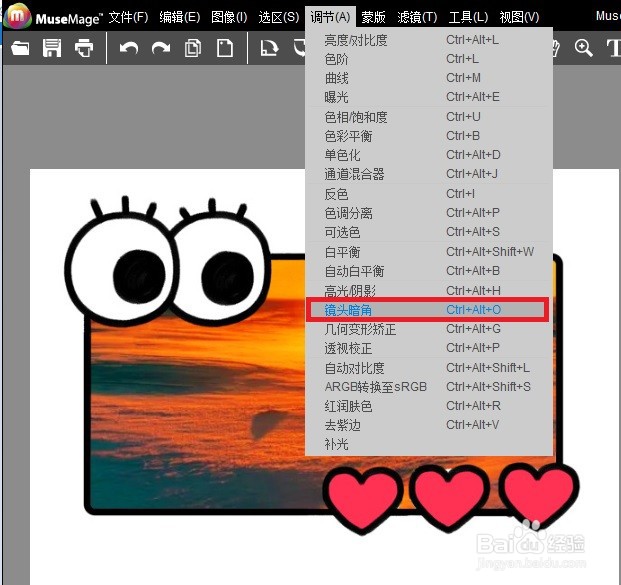Choose the 可选色 menu entry
This screenshot has width=621, height=585.
(x=429, y=232)
